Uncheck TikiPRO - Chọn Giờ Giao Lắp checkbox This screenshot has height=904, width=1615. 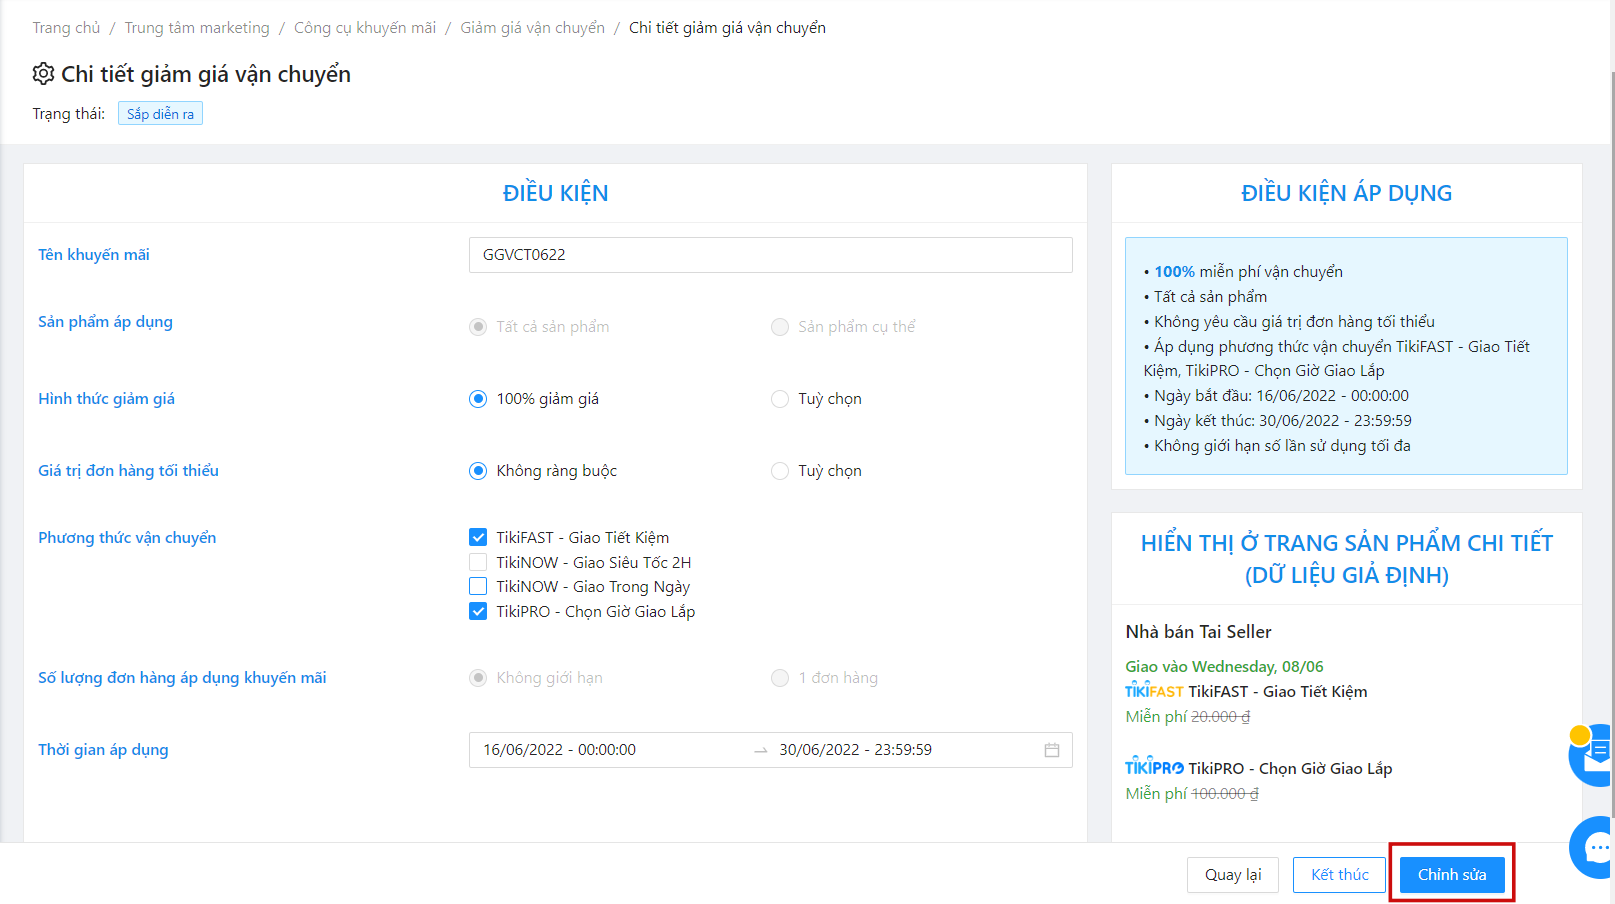coord(478,611)
